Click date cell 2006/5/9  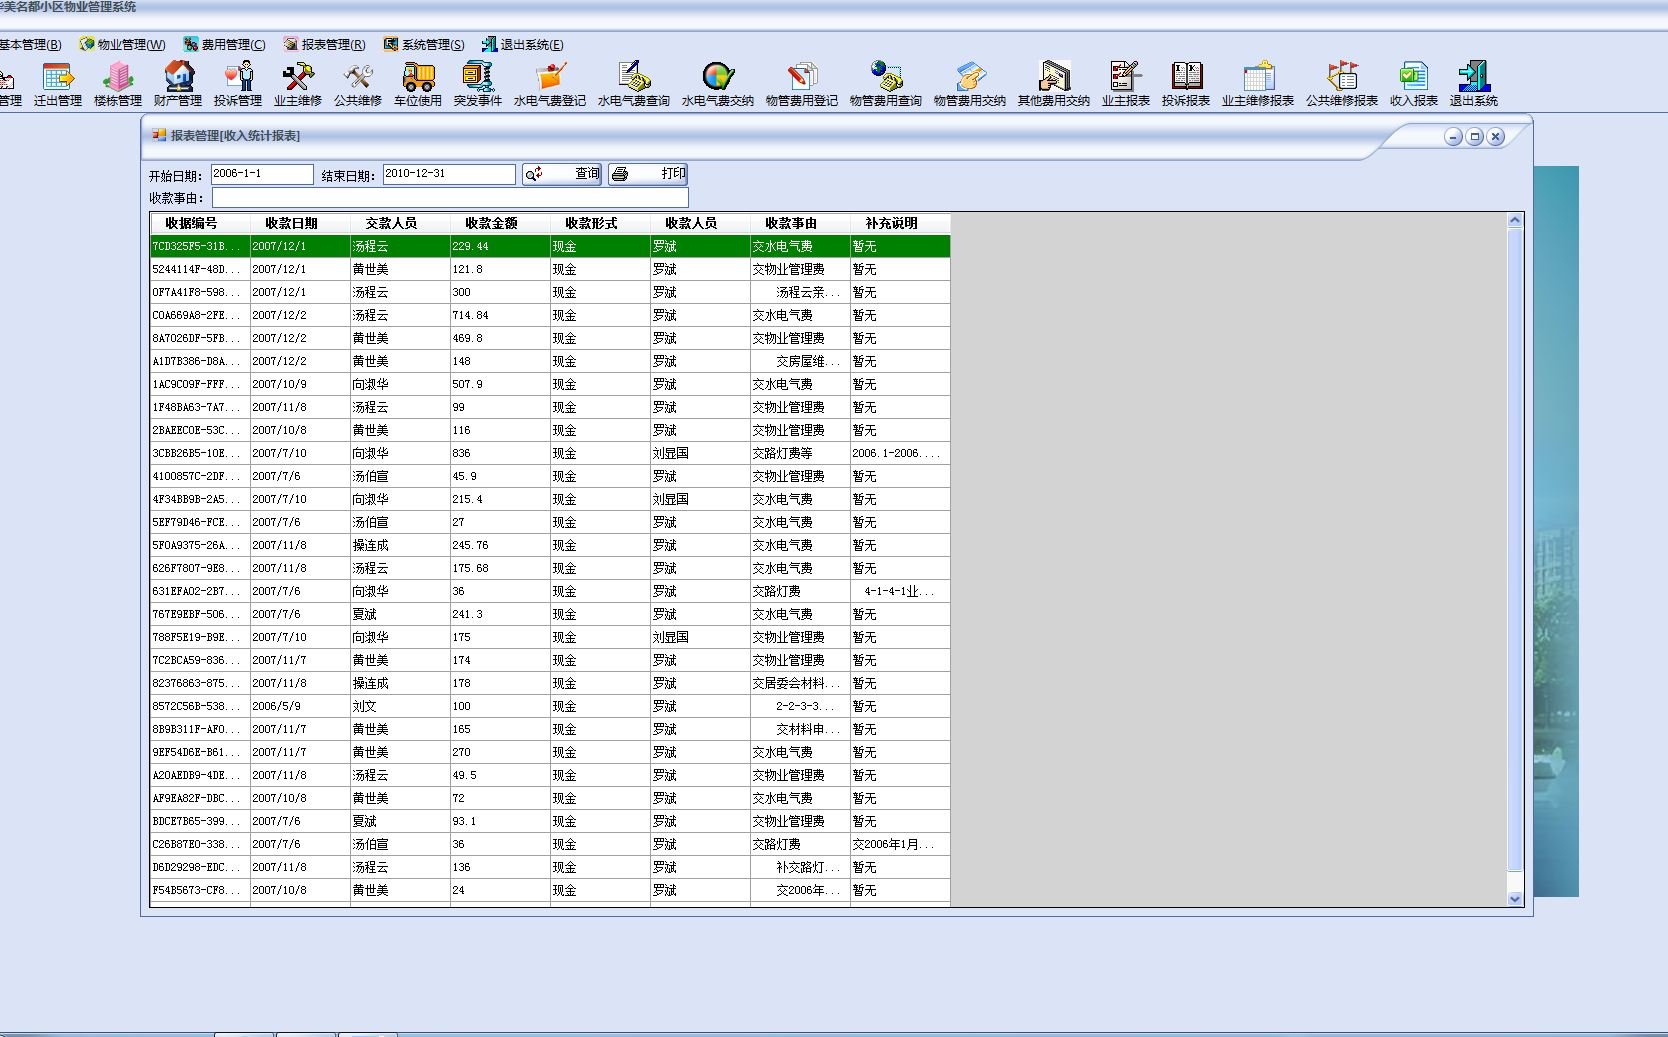pos(300,706)
